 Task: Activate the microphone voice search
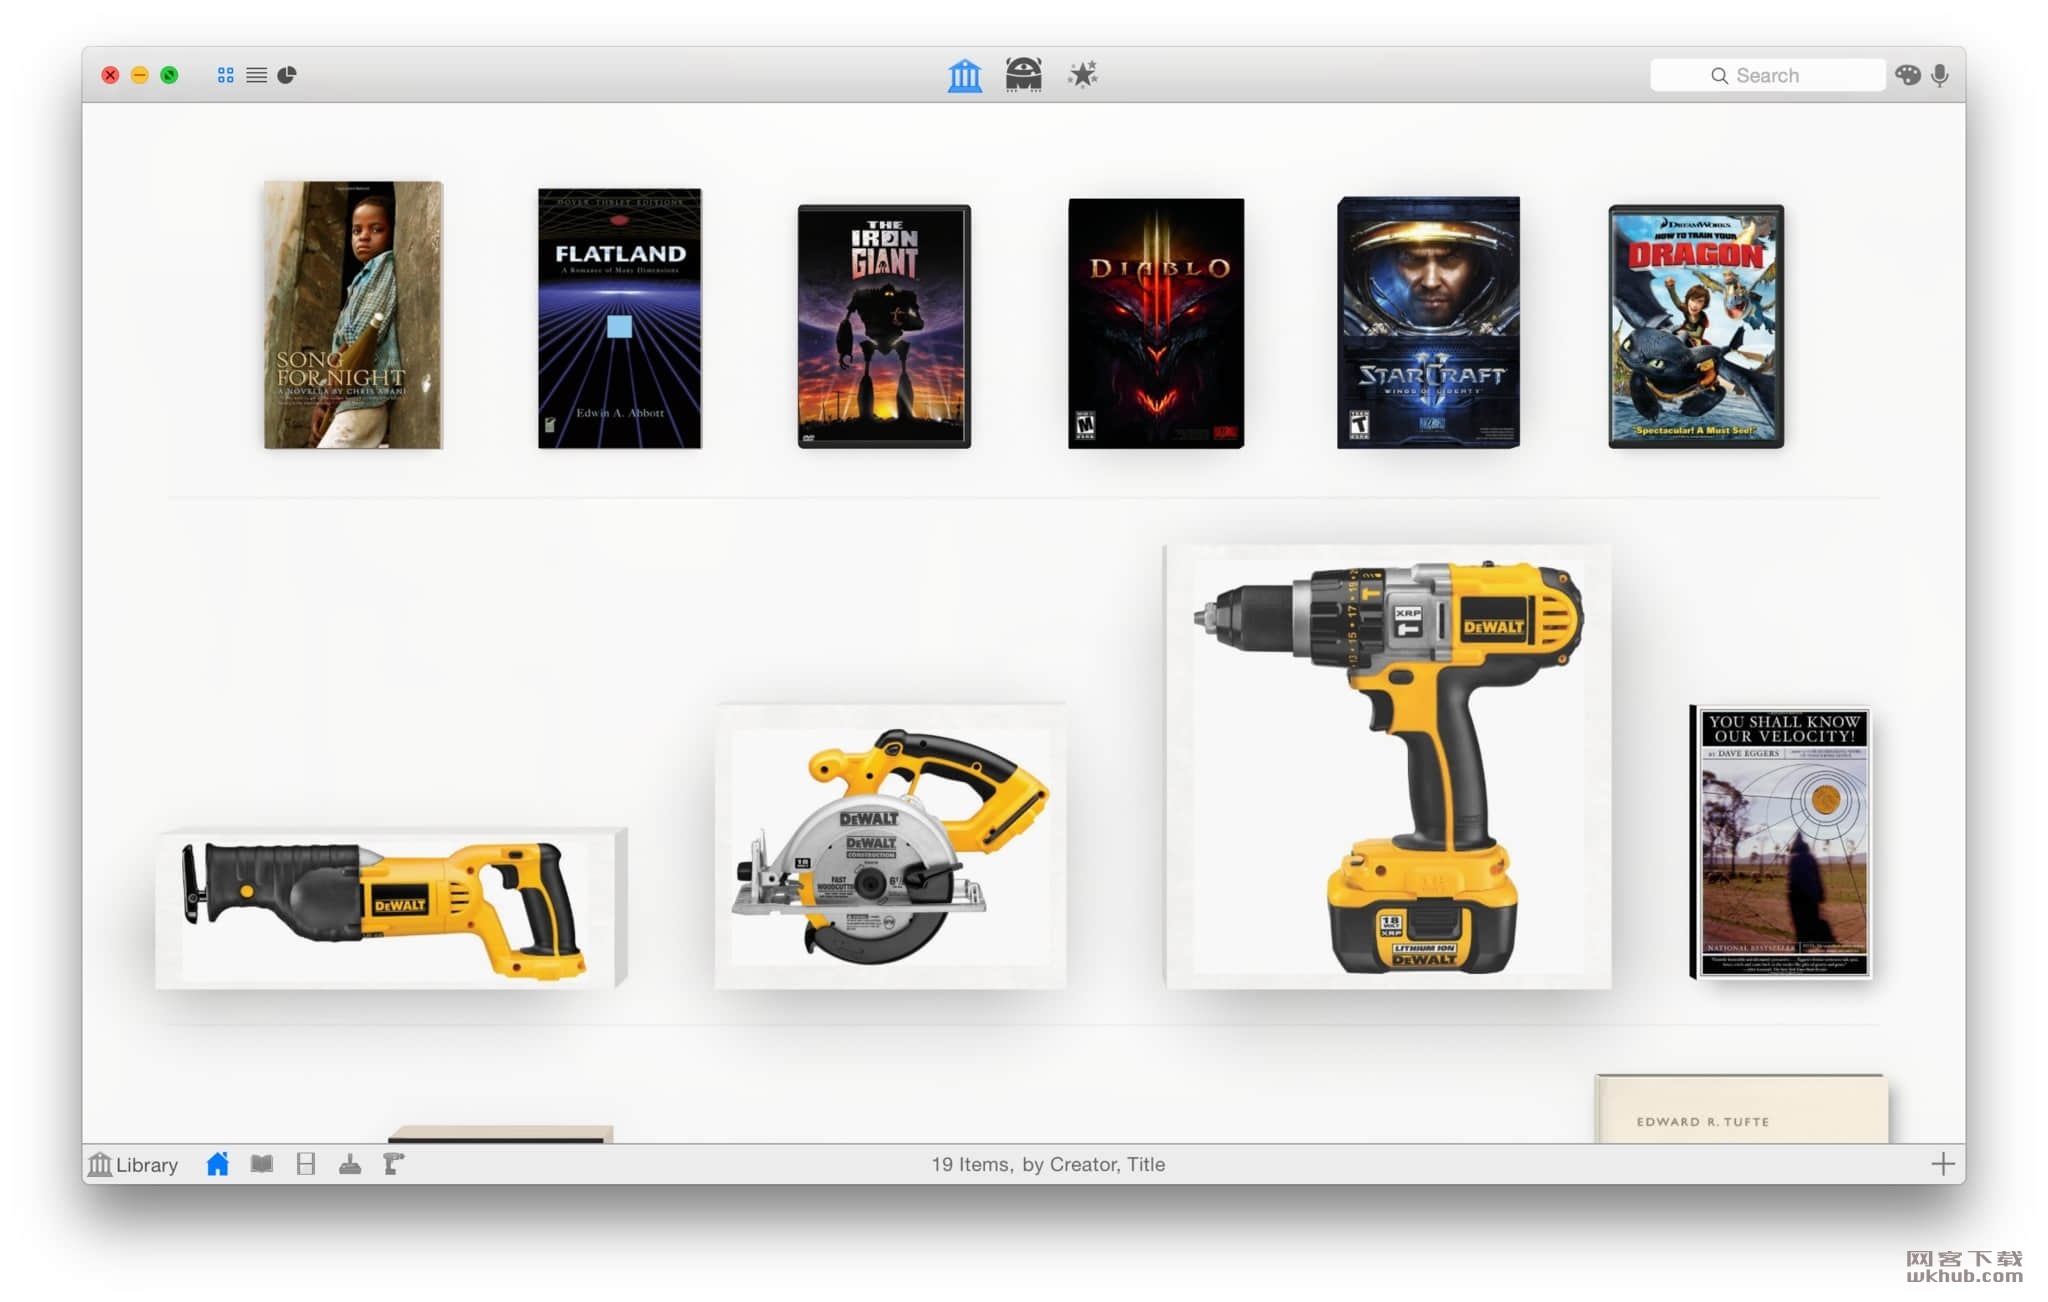click(x=1940, y=75)
